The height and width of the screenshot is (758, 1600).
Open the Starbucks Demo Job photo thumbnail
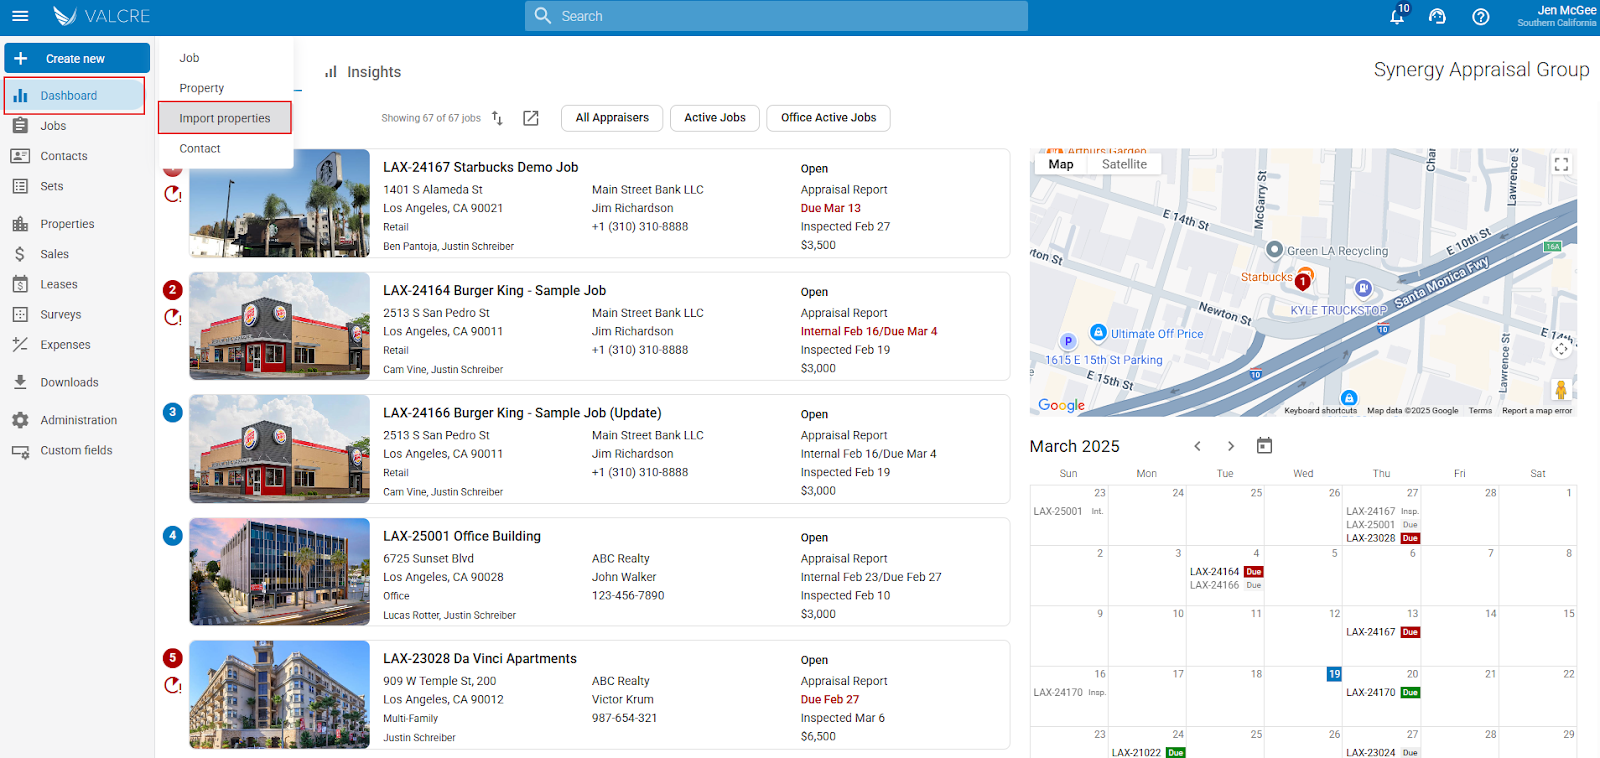point(280,203)
